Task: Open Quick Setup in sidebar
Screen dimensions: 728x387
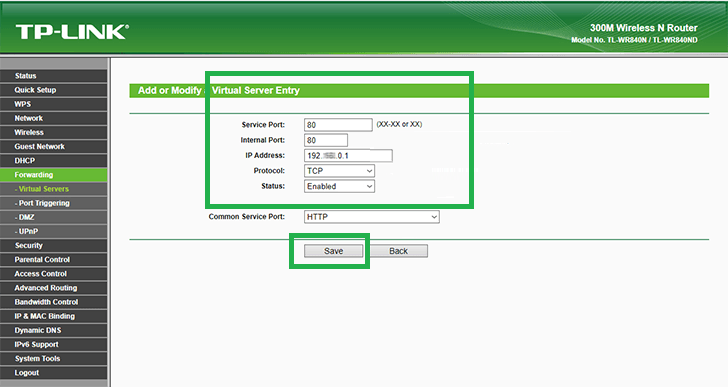Action: click(54, 90)
